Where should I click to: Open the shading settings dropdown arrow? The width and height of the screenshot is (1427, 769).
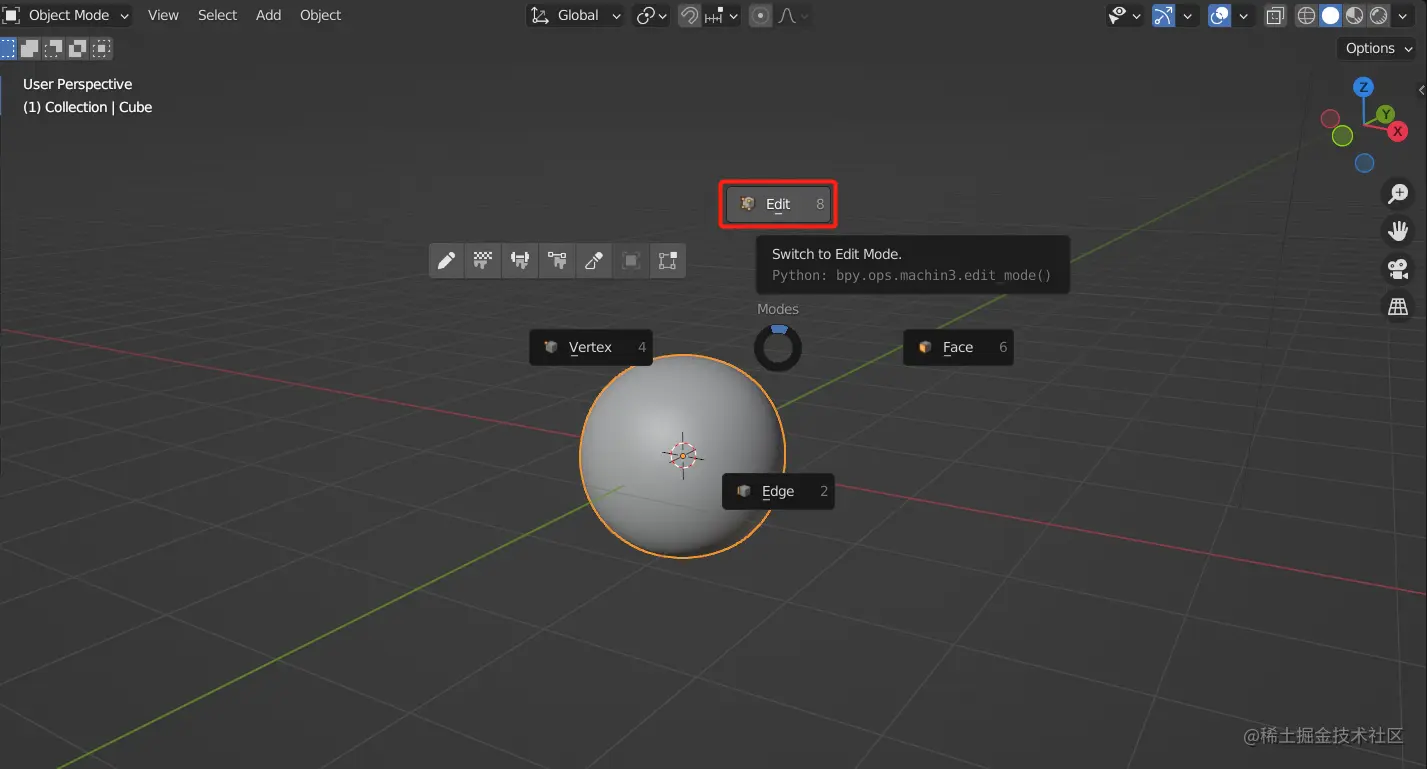[1403, 15]
